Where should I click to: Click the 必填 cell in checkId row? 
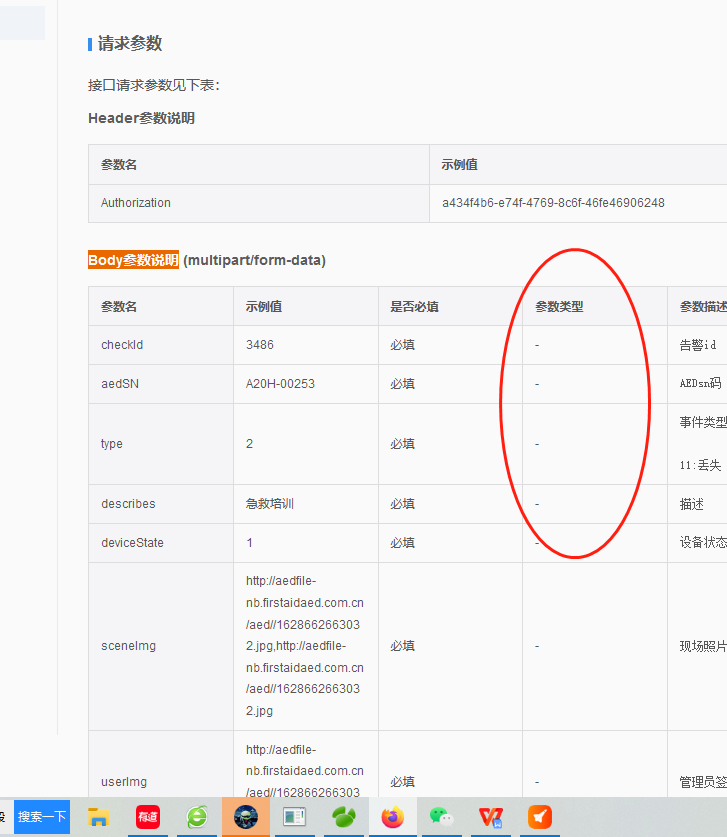click(x=451, y=345)
